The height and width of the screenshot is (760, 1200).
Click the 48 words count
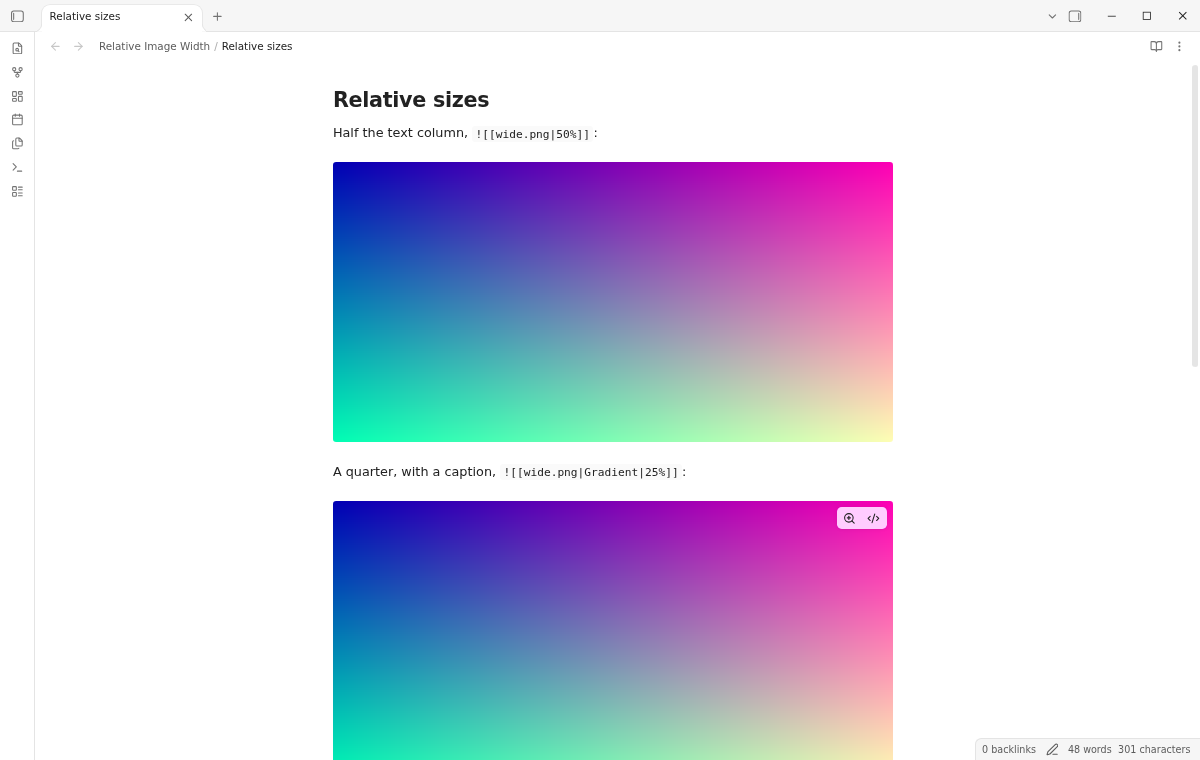point(1089,749)
